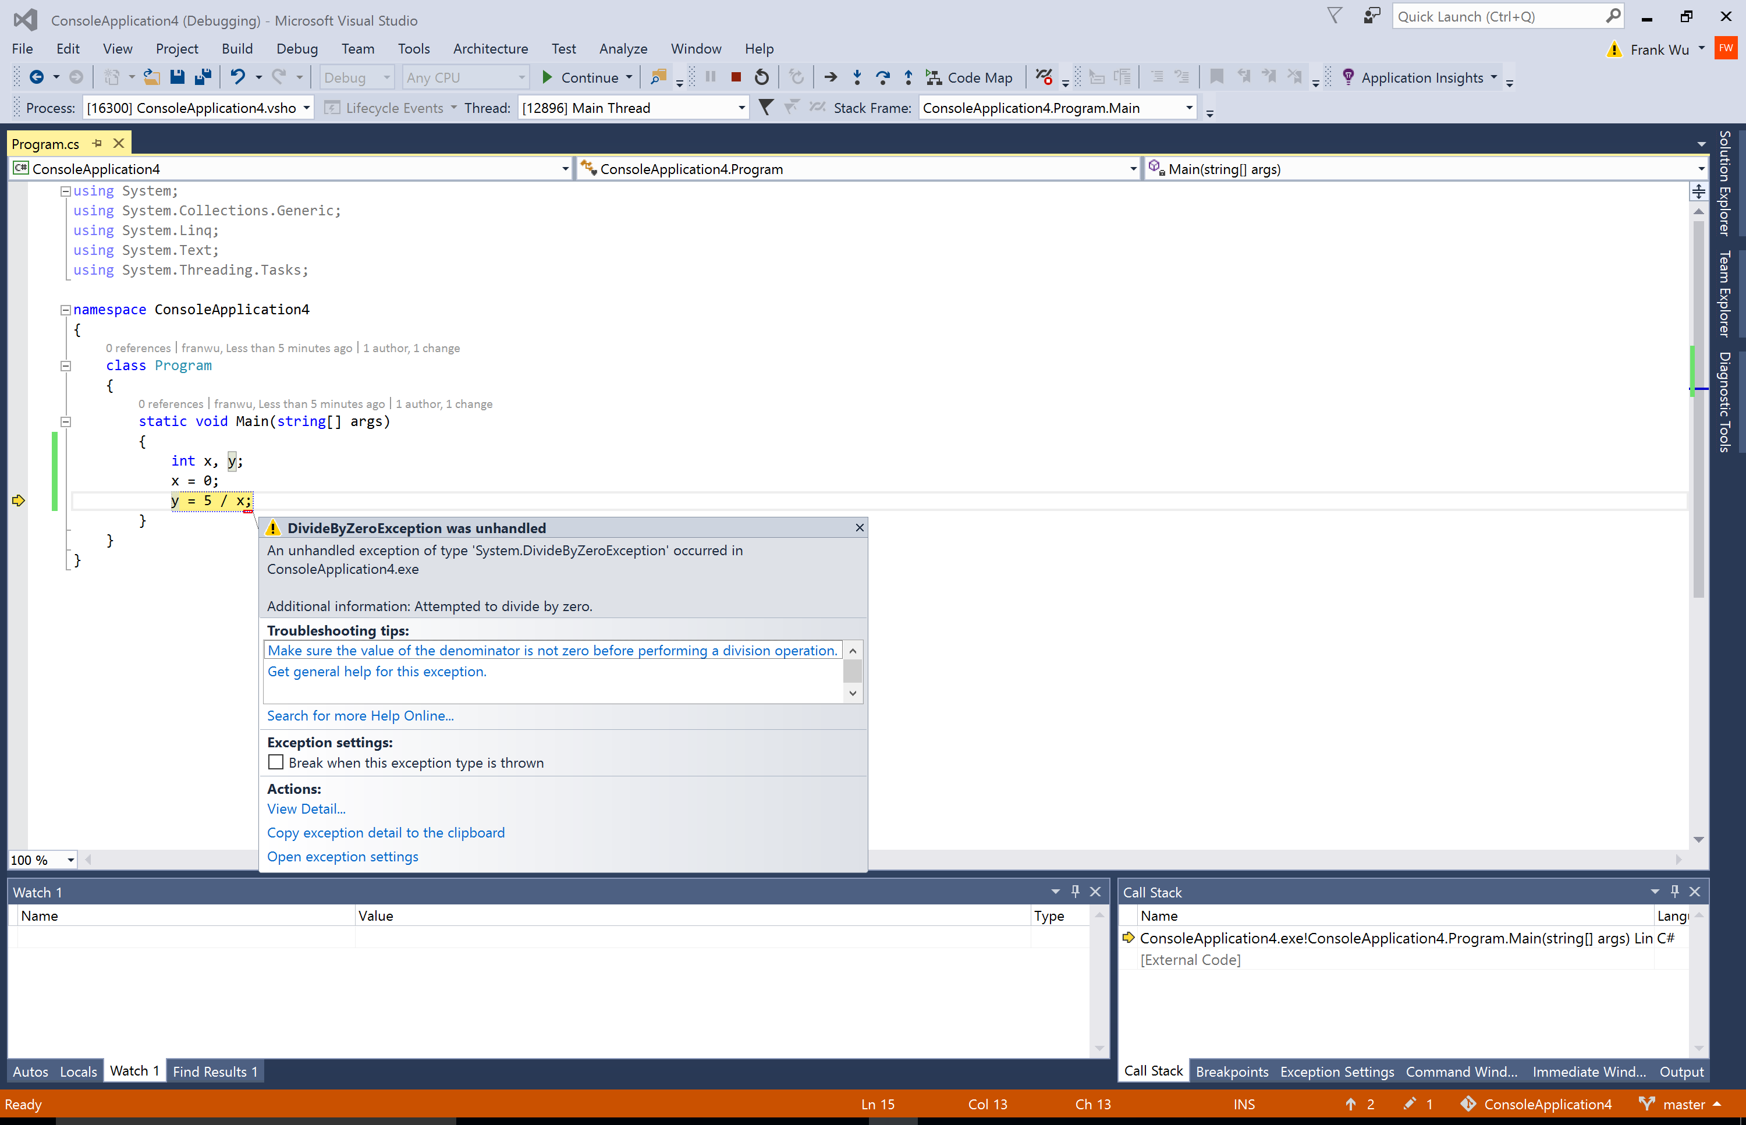Screen dimensions: 1746x1125
Task: Close the DivideByZeroException popup
Action: (x=859, y=527)
